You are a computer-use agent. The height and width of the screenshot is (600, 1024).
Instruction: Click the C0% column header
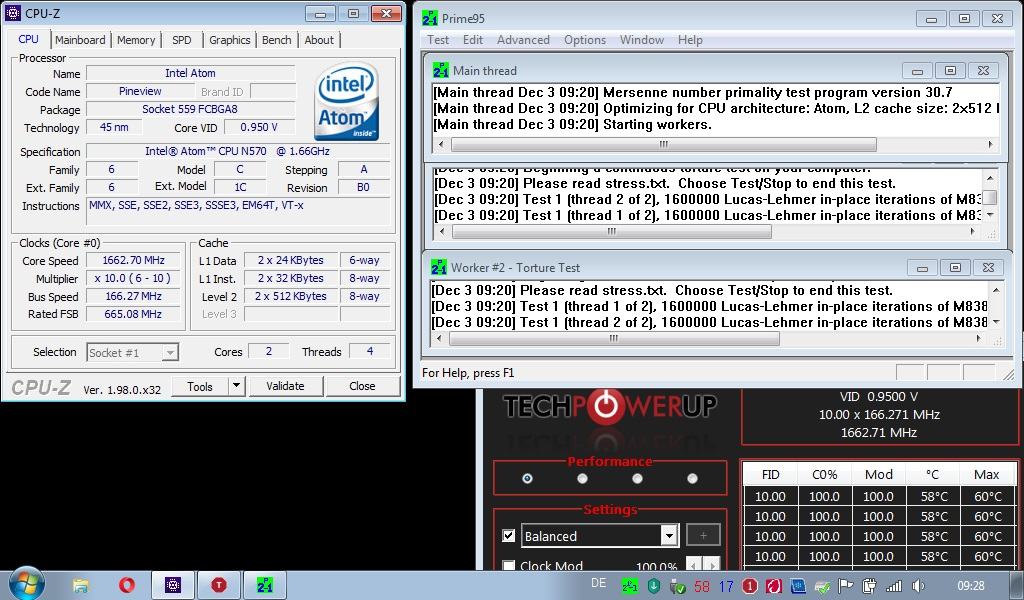click(824, 475)
